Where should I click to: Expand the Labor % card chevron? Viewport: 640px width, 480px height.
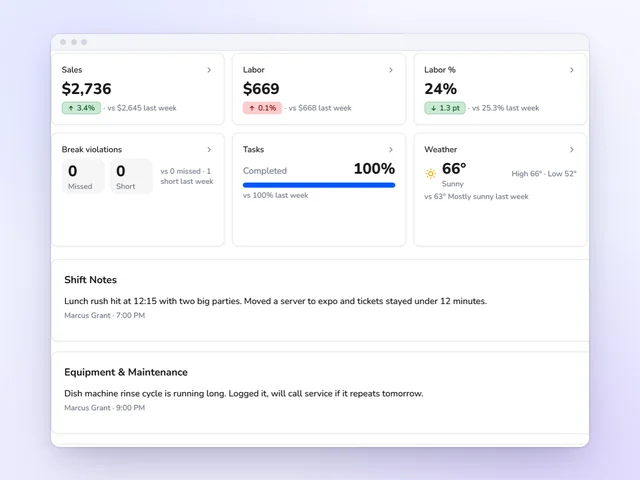click(x=572, y=70)
